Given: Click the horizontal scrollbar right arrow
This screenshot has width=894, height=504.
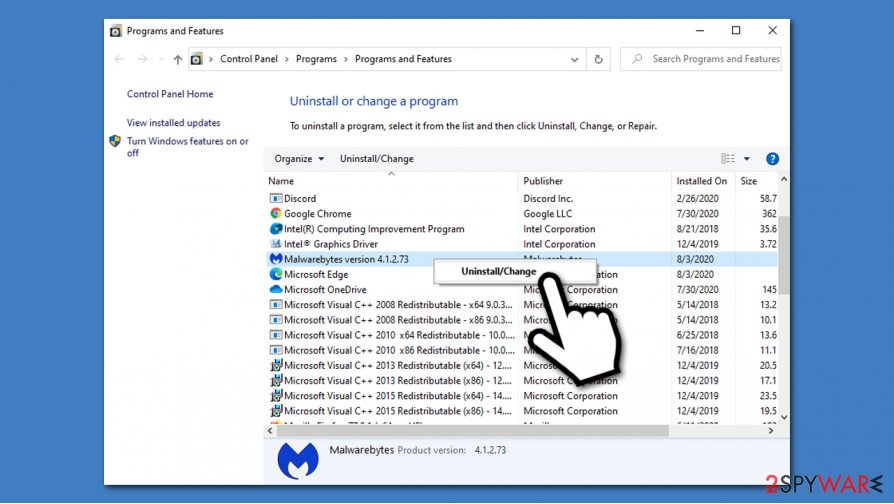Looking at the screenshot, I should [x=771, y=431].
